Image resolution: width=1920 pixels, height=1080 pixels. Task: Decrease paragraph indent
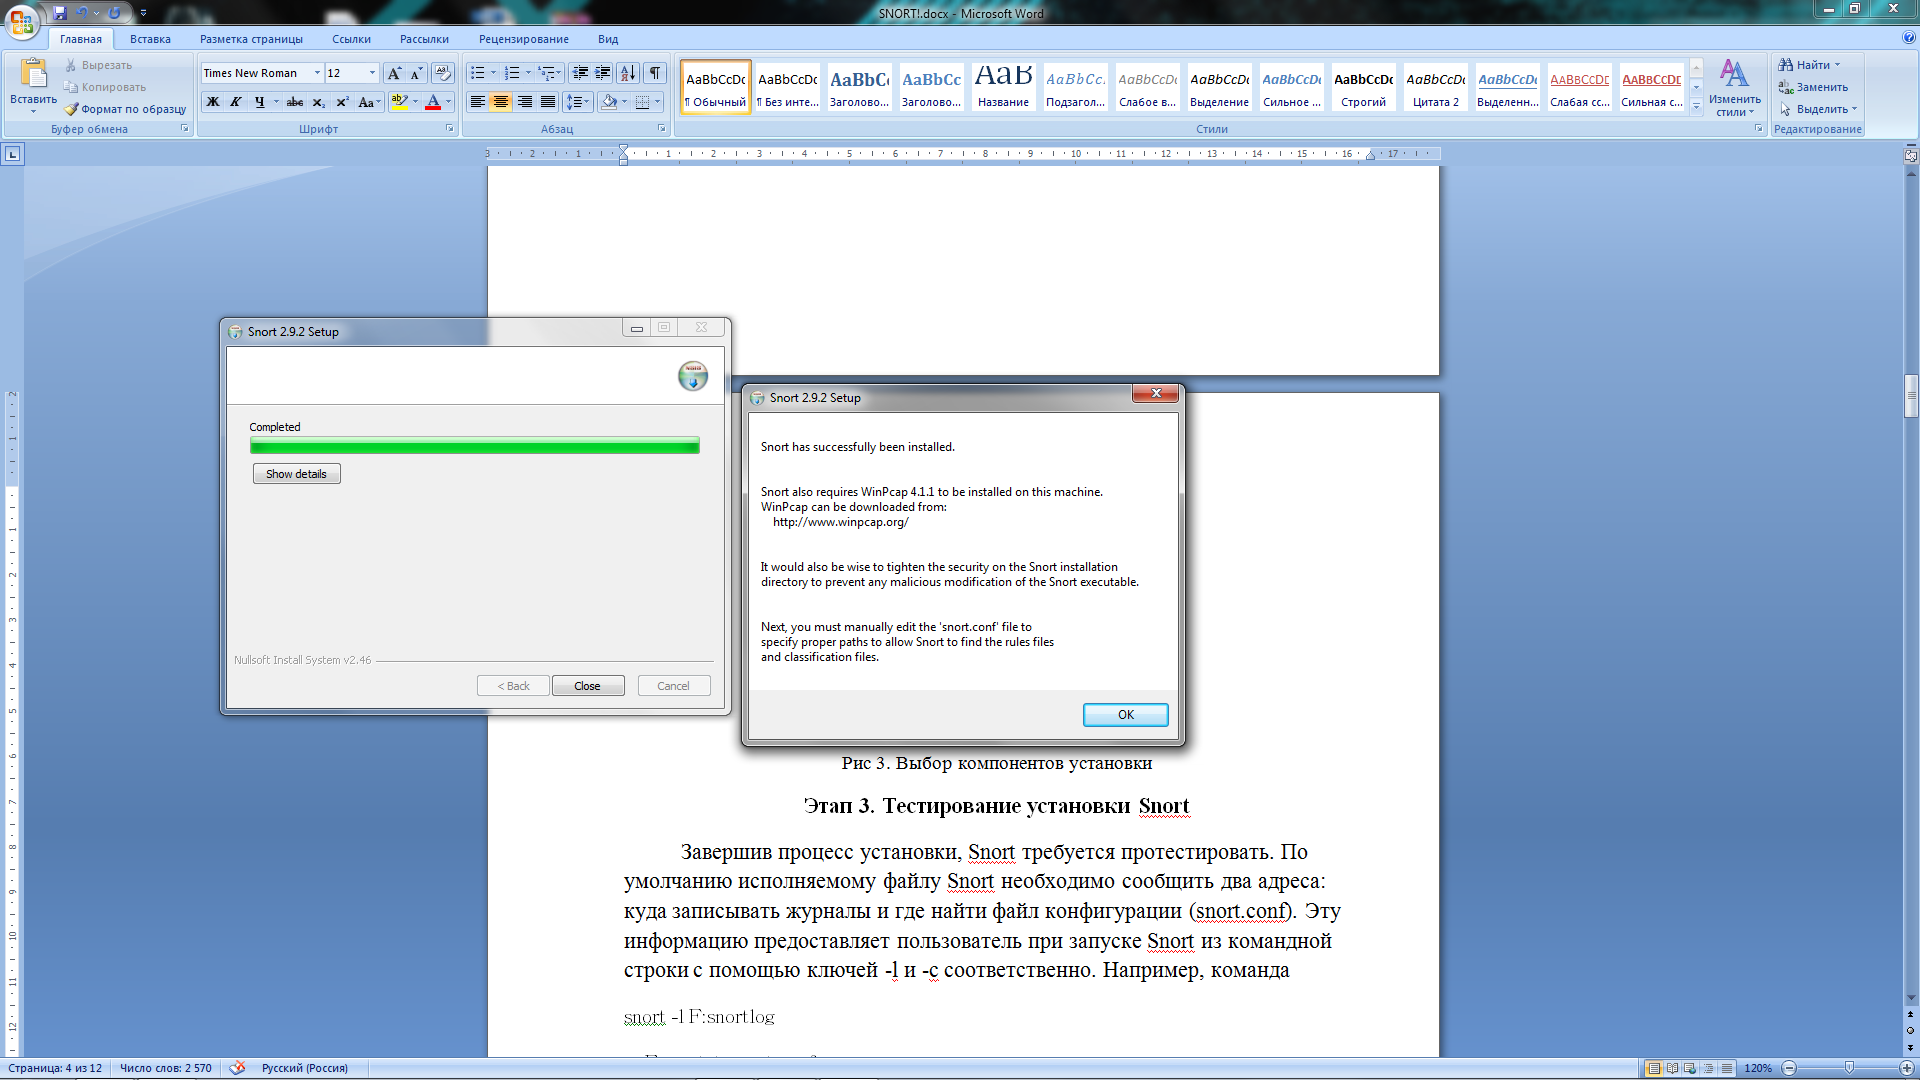click(x=580, y=73)
